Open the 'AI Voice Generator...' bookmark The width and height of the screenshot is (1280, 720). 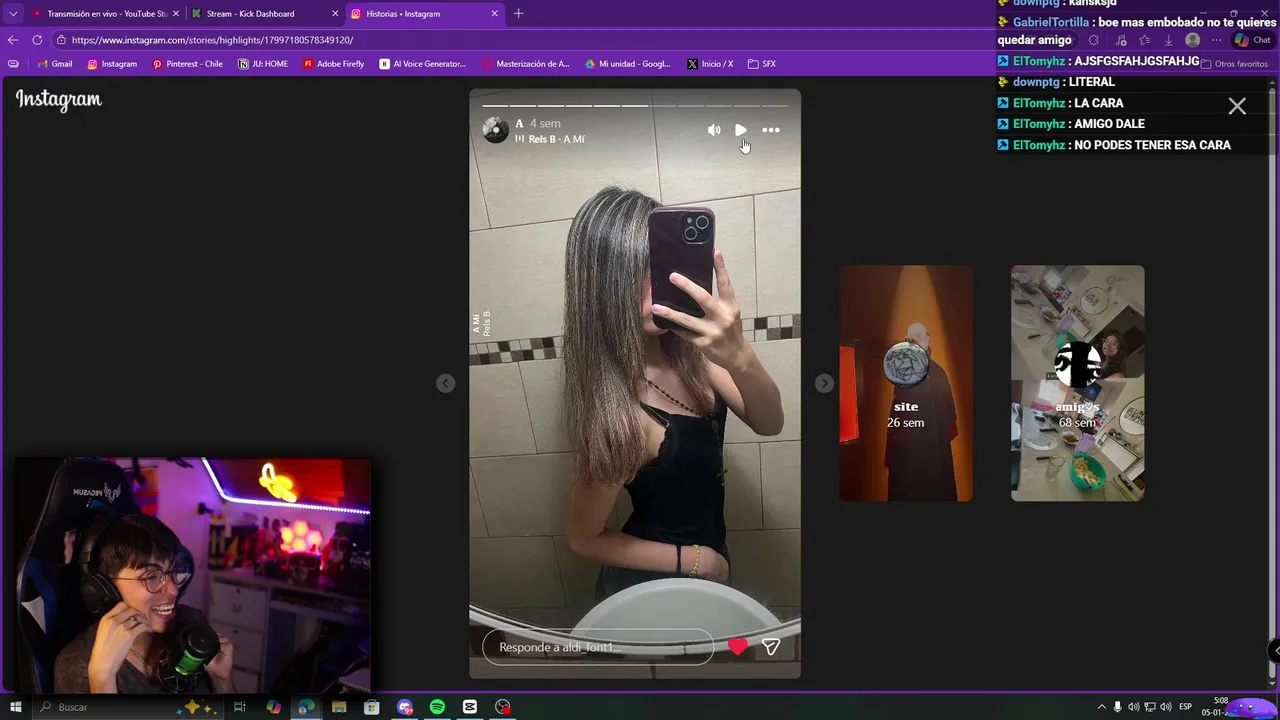click(423, 64)
